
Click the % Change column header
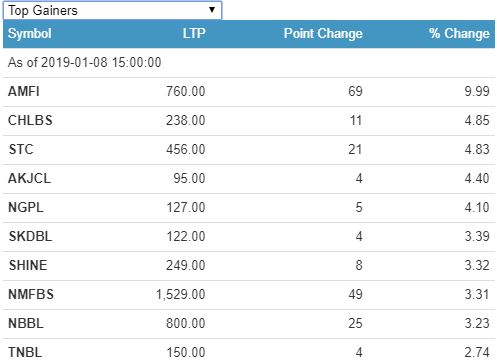459,33
